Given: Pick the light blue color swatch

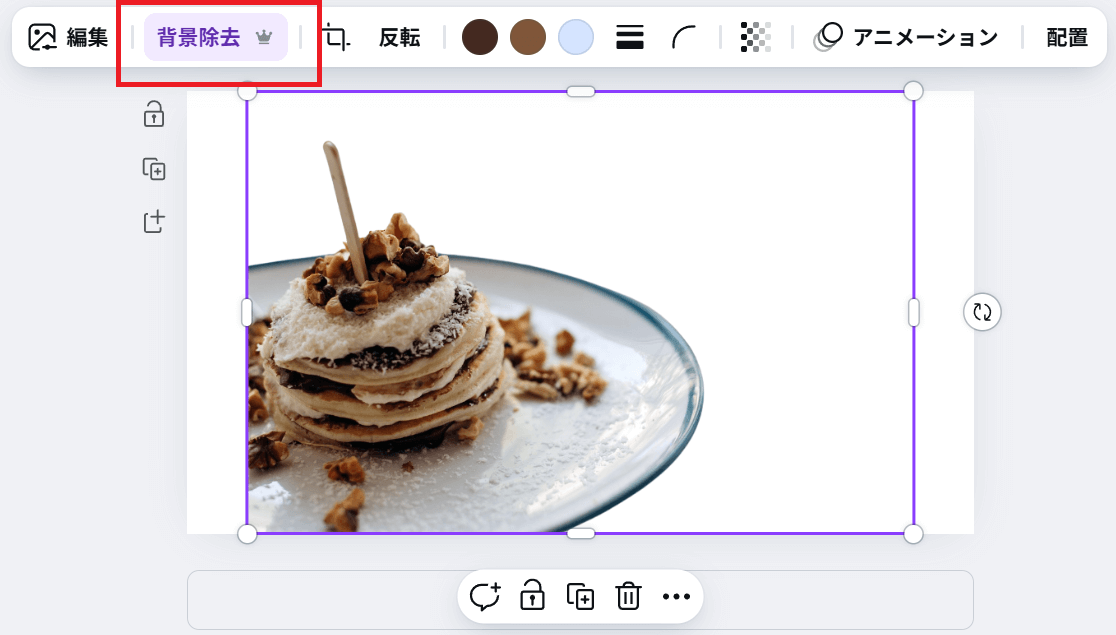Looking at the screenshot, I should (x=576, y=38).
